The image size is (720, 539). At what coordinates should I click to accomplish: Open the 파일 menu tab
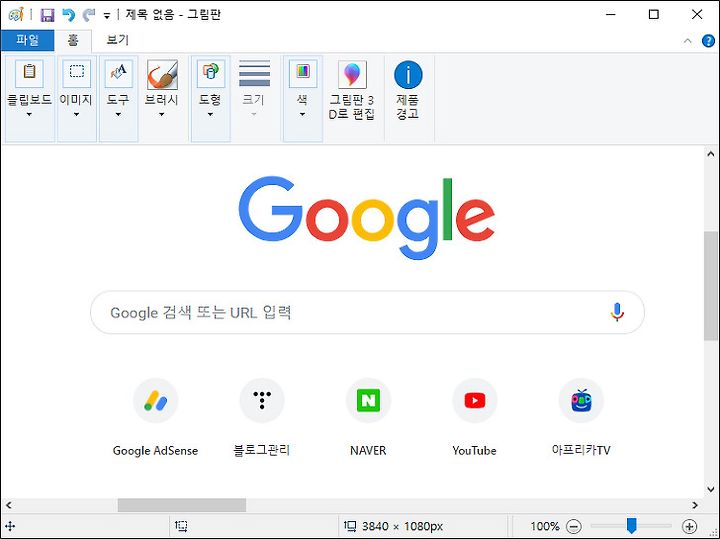pos(28,40)
